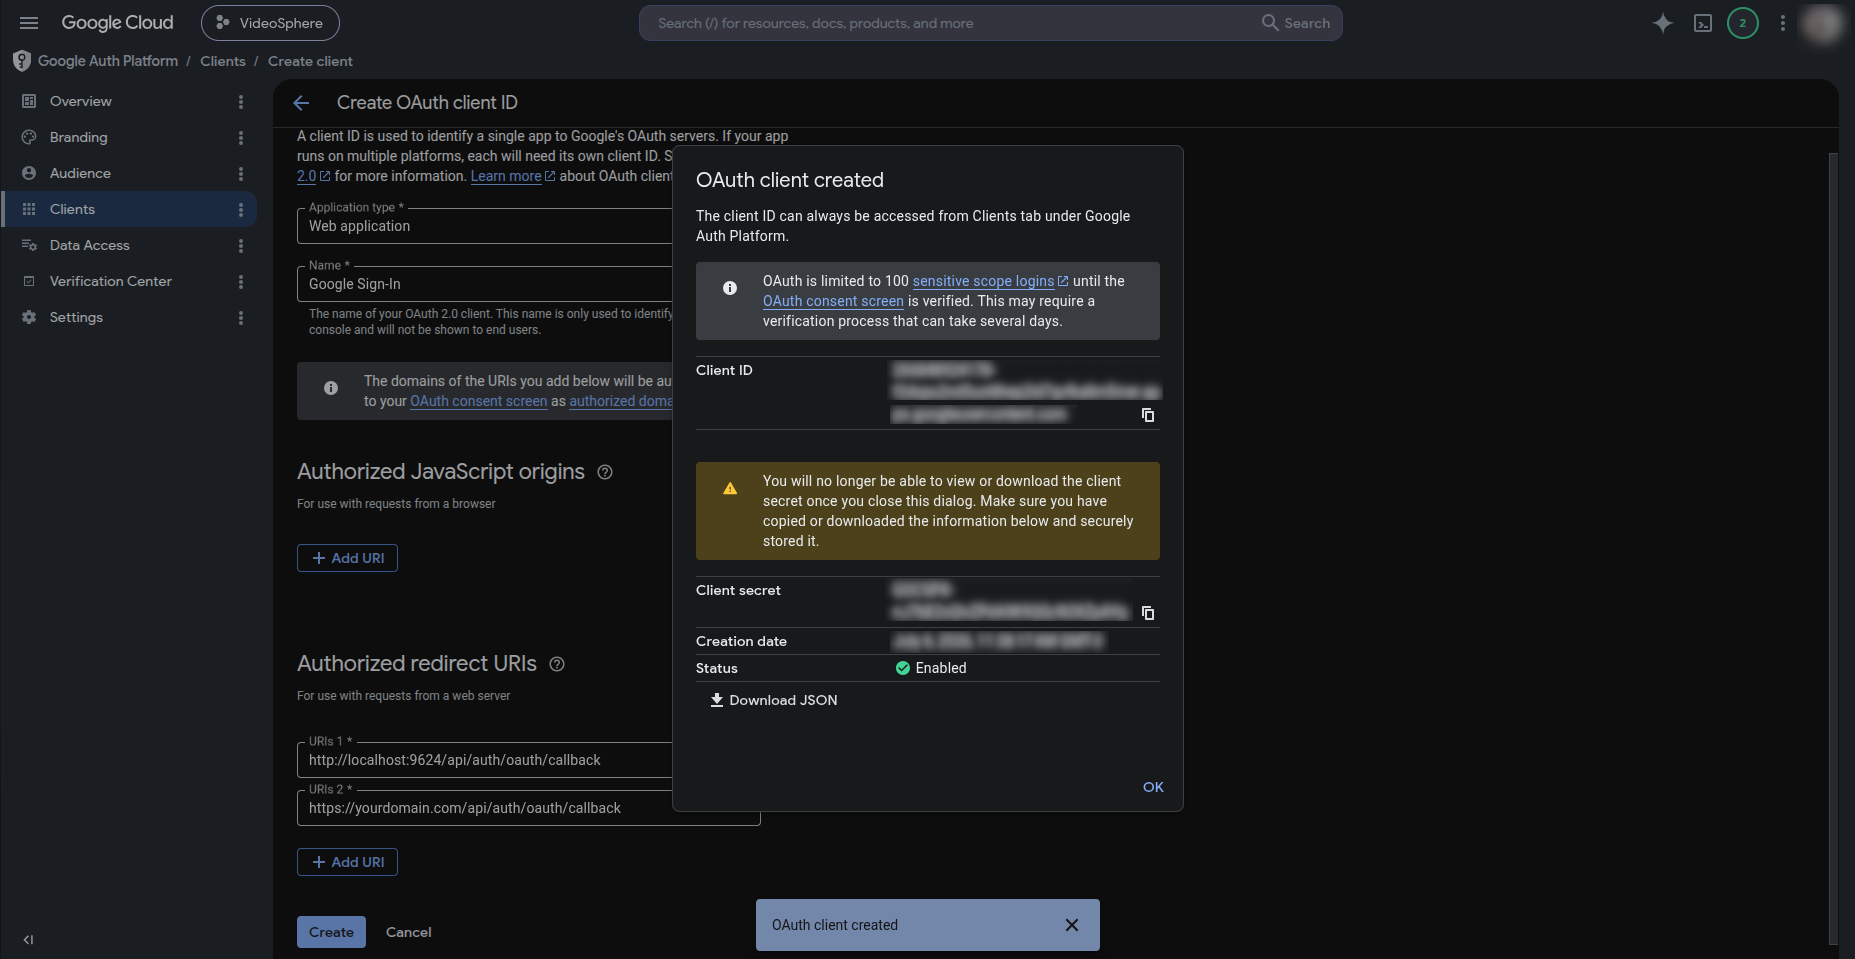Open sensitive scope logins link
Image resolution: width=1855 pixels, height=959 pixels.
pos(990,281)
